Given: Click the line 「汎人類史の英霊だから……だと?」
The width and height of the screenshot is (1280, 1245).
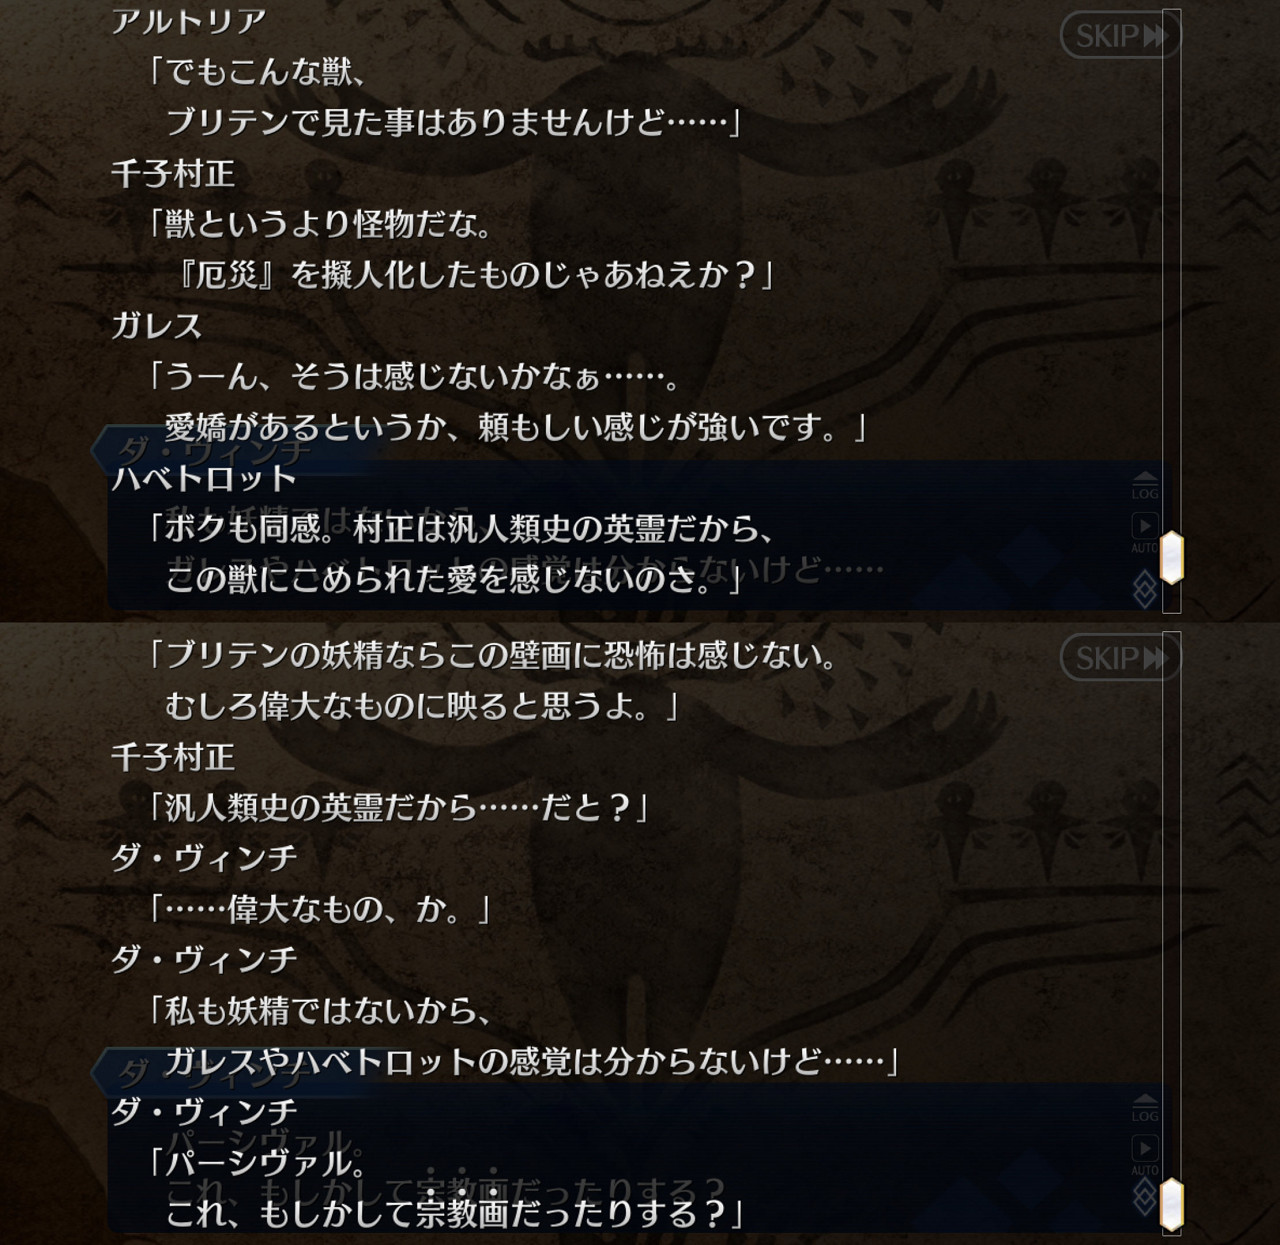Looking at the screenshot, I should (x=397, y=806).
